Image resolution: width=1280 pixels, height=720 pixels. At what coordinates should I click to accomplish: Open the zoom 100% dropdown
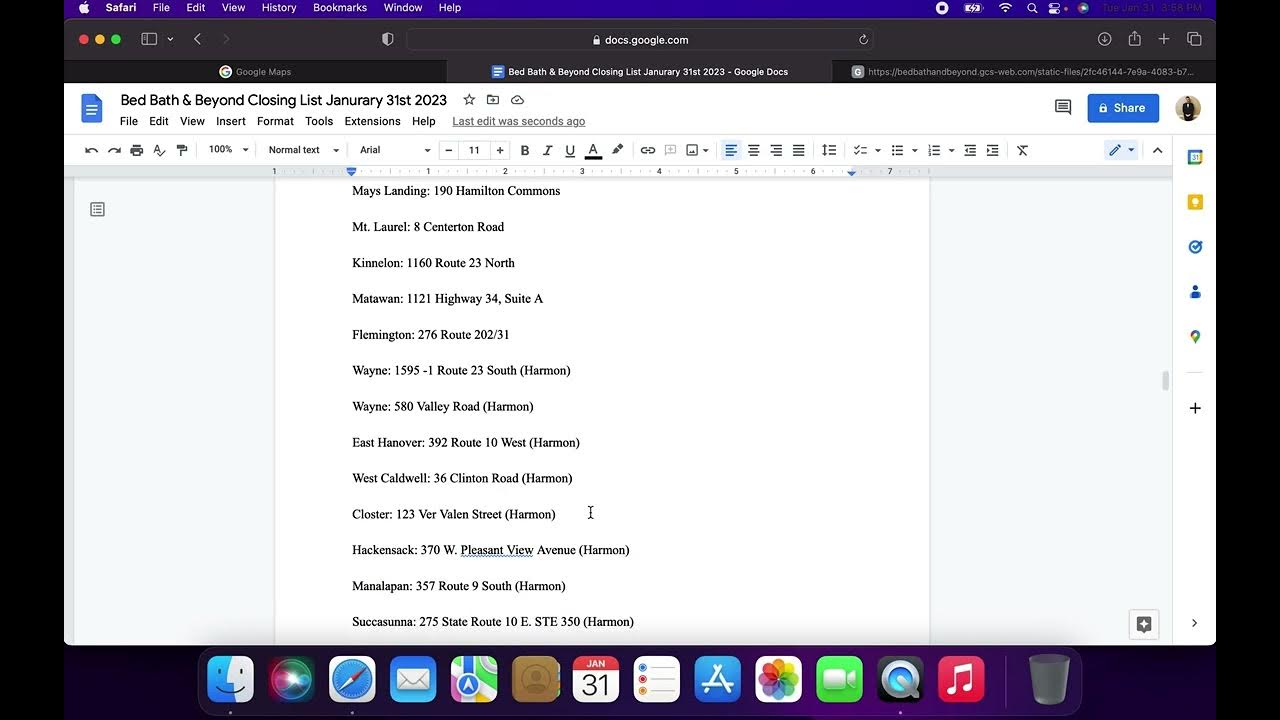228,150
